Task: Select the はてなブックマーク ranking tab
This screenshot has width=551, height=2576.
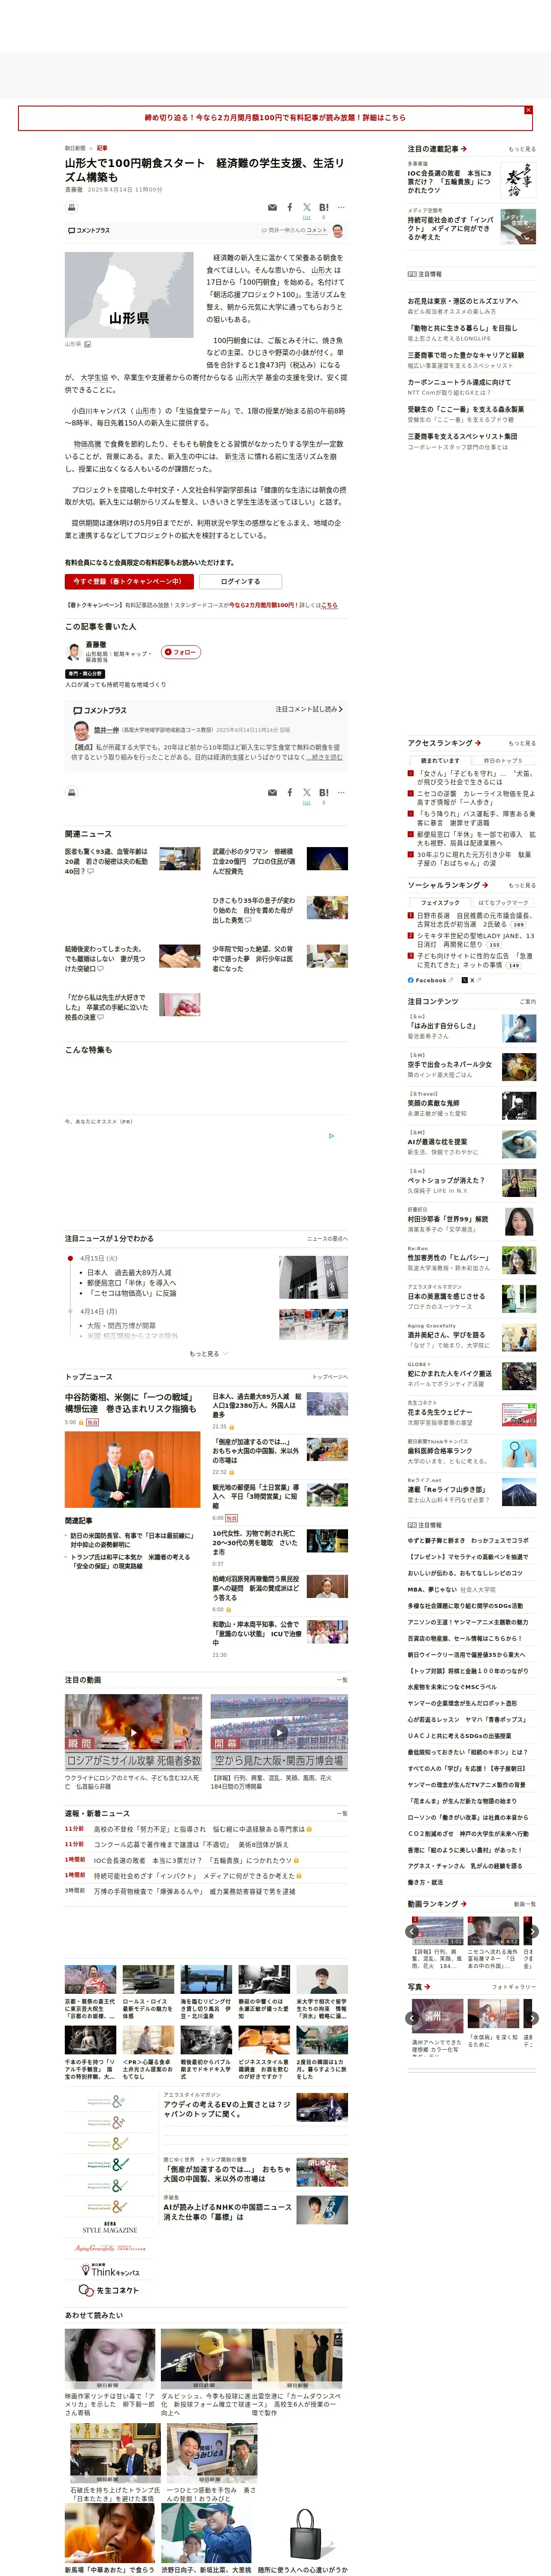Action: click(503, 903)
